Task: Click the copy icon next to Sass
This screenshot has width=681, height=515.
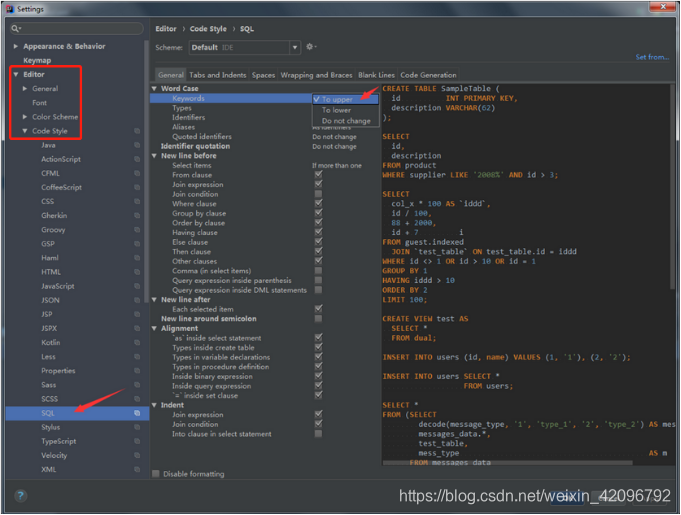Action: 137,385
